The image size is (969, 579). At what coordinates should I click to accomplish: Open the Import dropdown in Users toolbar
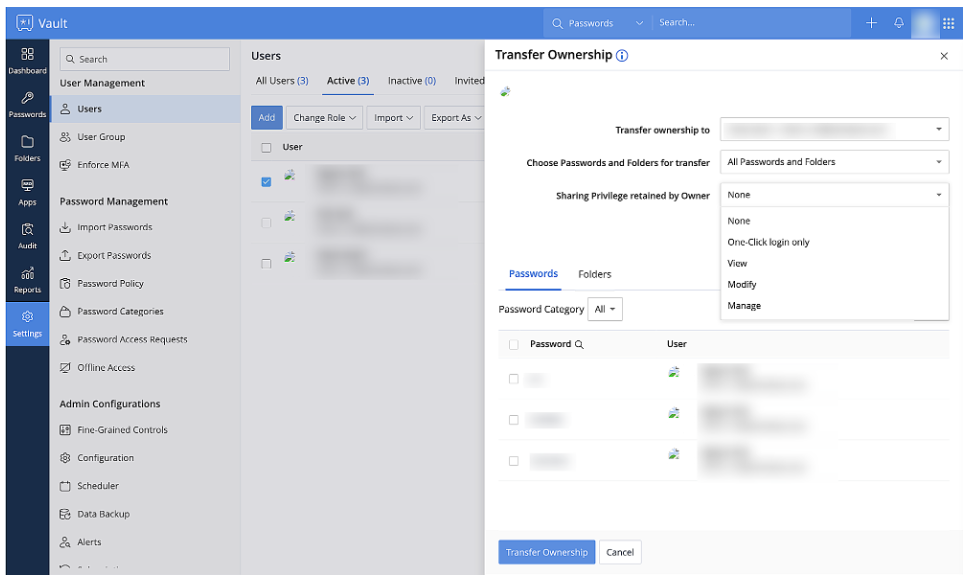tap(393, 117)
